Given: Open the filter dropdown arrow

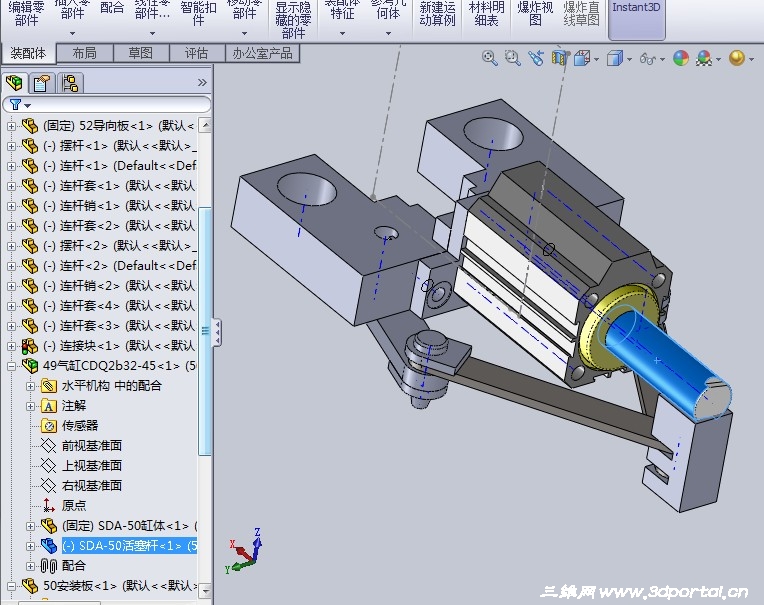Looking at the screenshot, I should coord(27,105).
